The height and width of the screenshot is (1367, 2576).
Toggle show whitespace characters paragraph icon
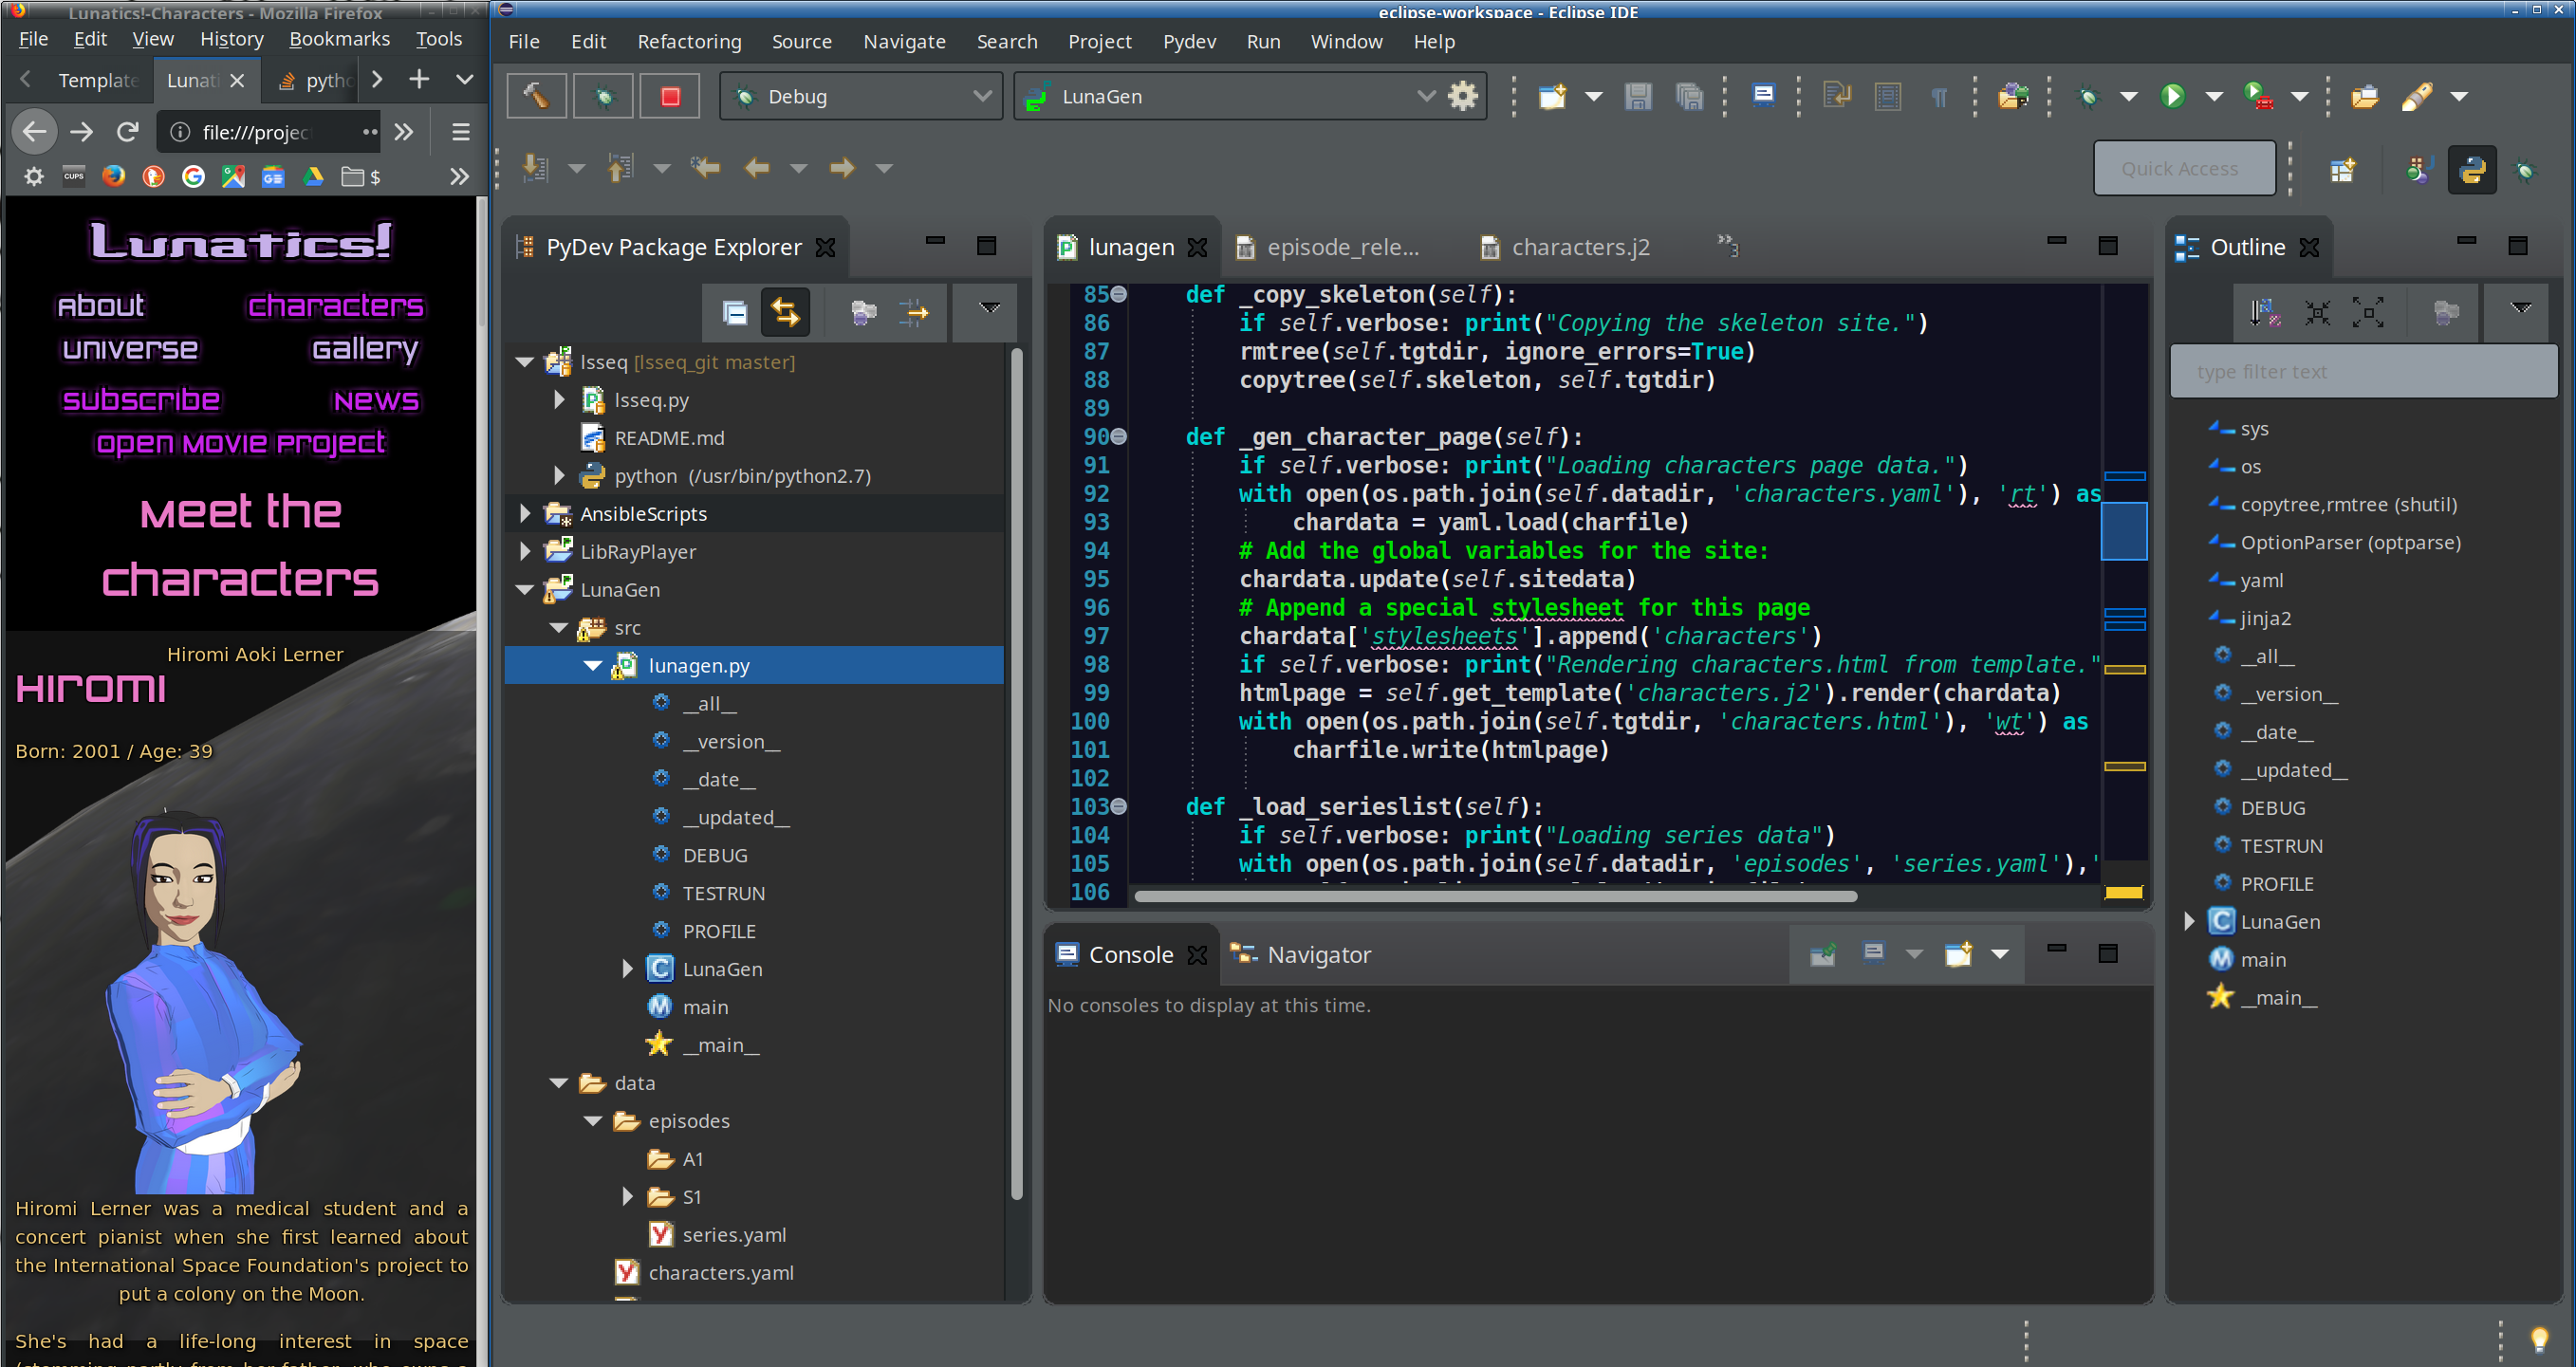[x=1939, y=96]
